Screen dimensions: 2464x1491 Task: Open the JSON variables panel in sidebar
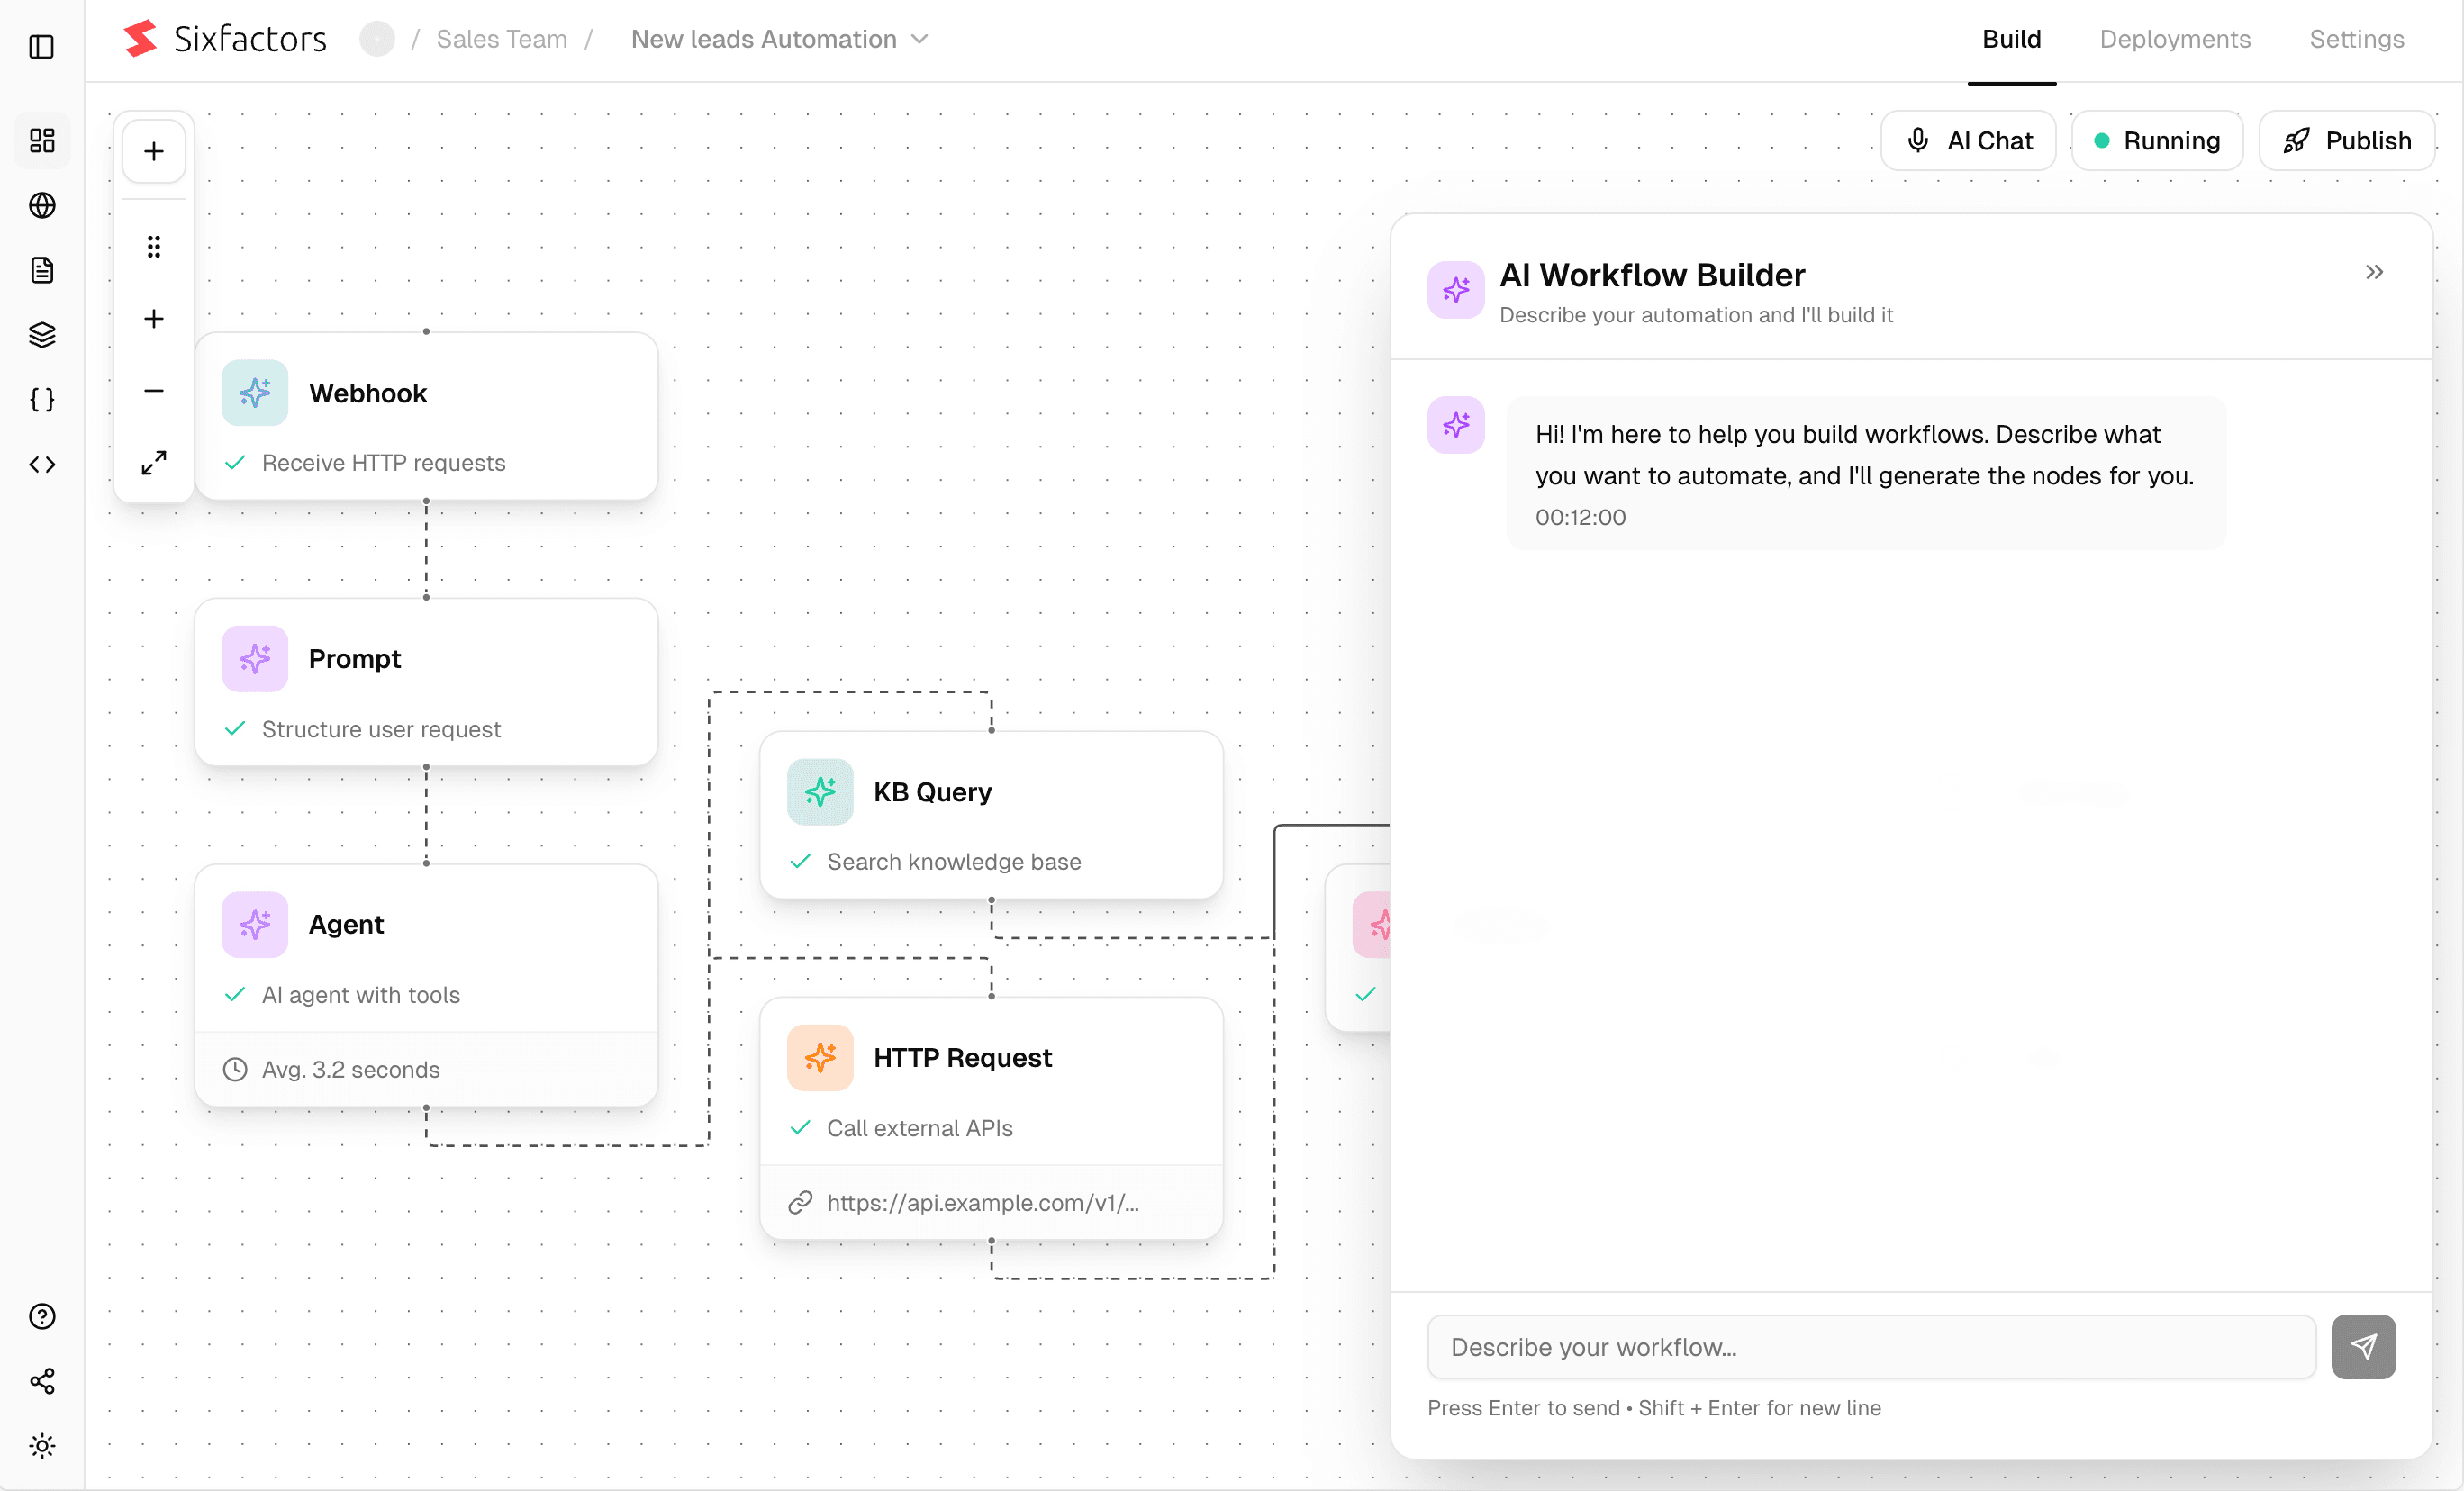pyautogui.click(x=42, y=399)
